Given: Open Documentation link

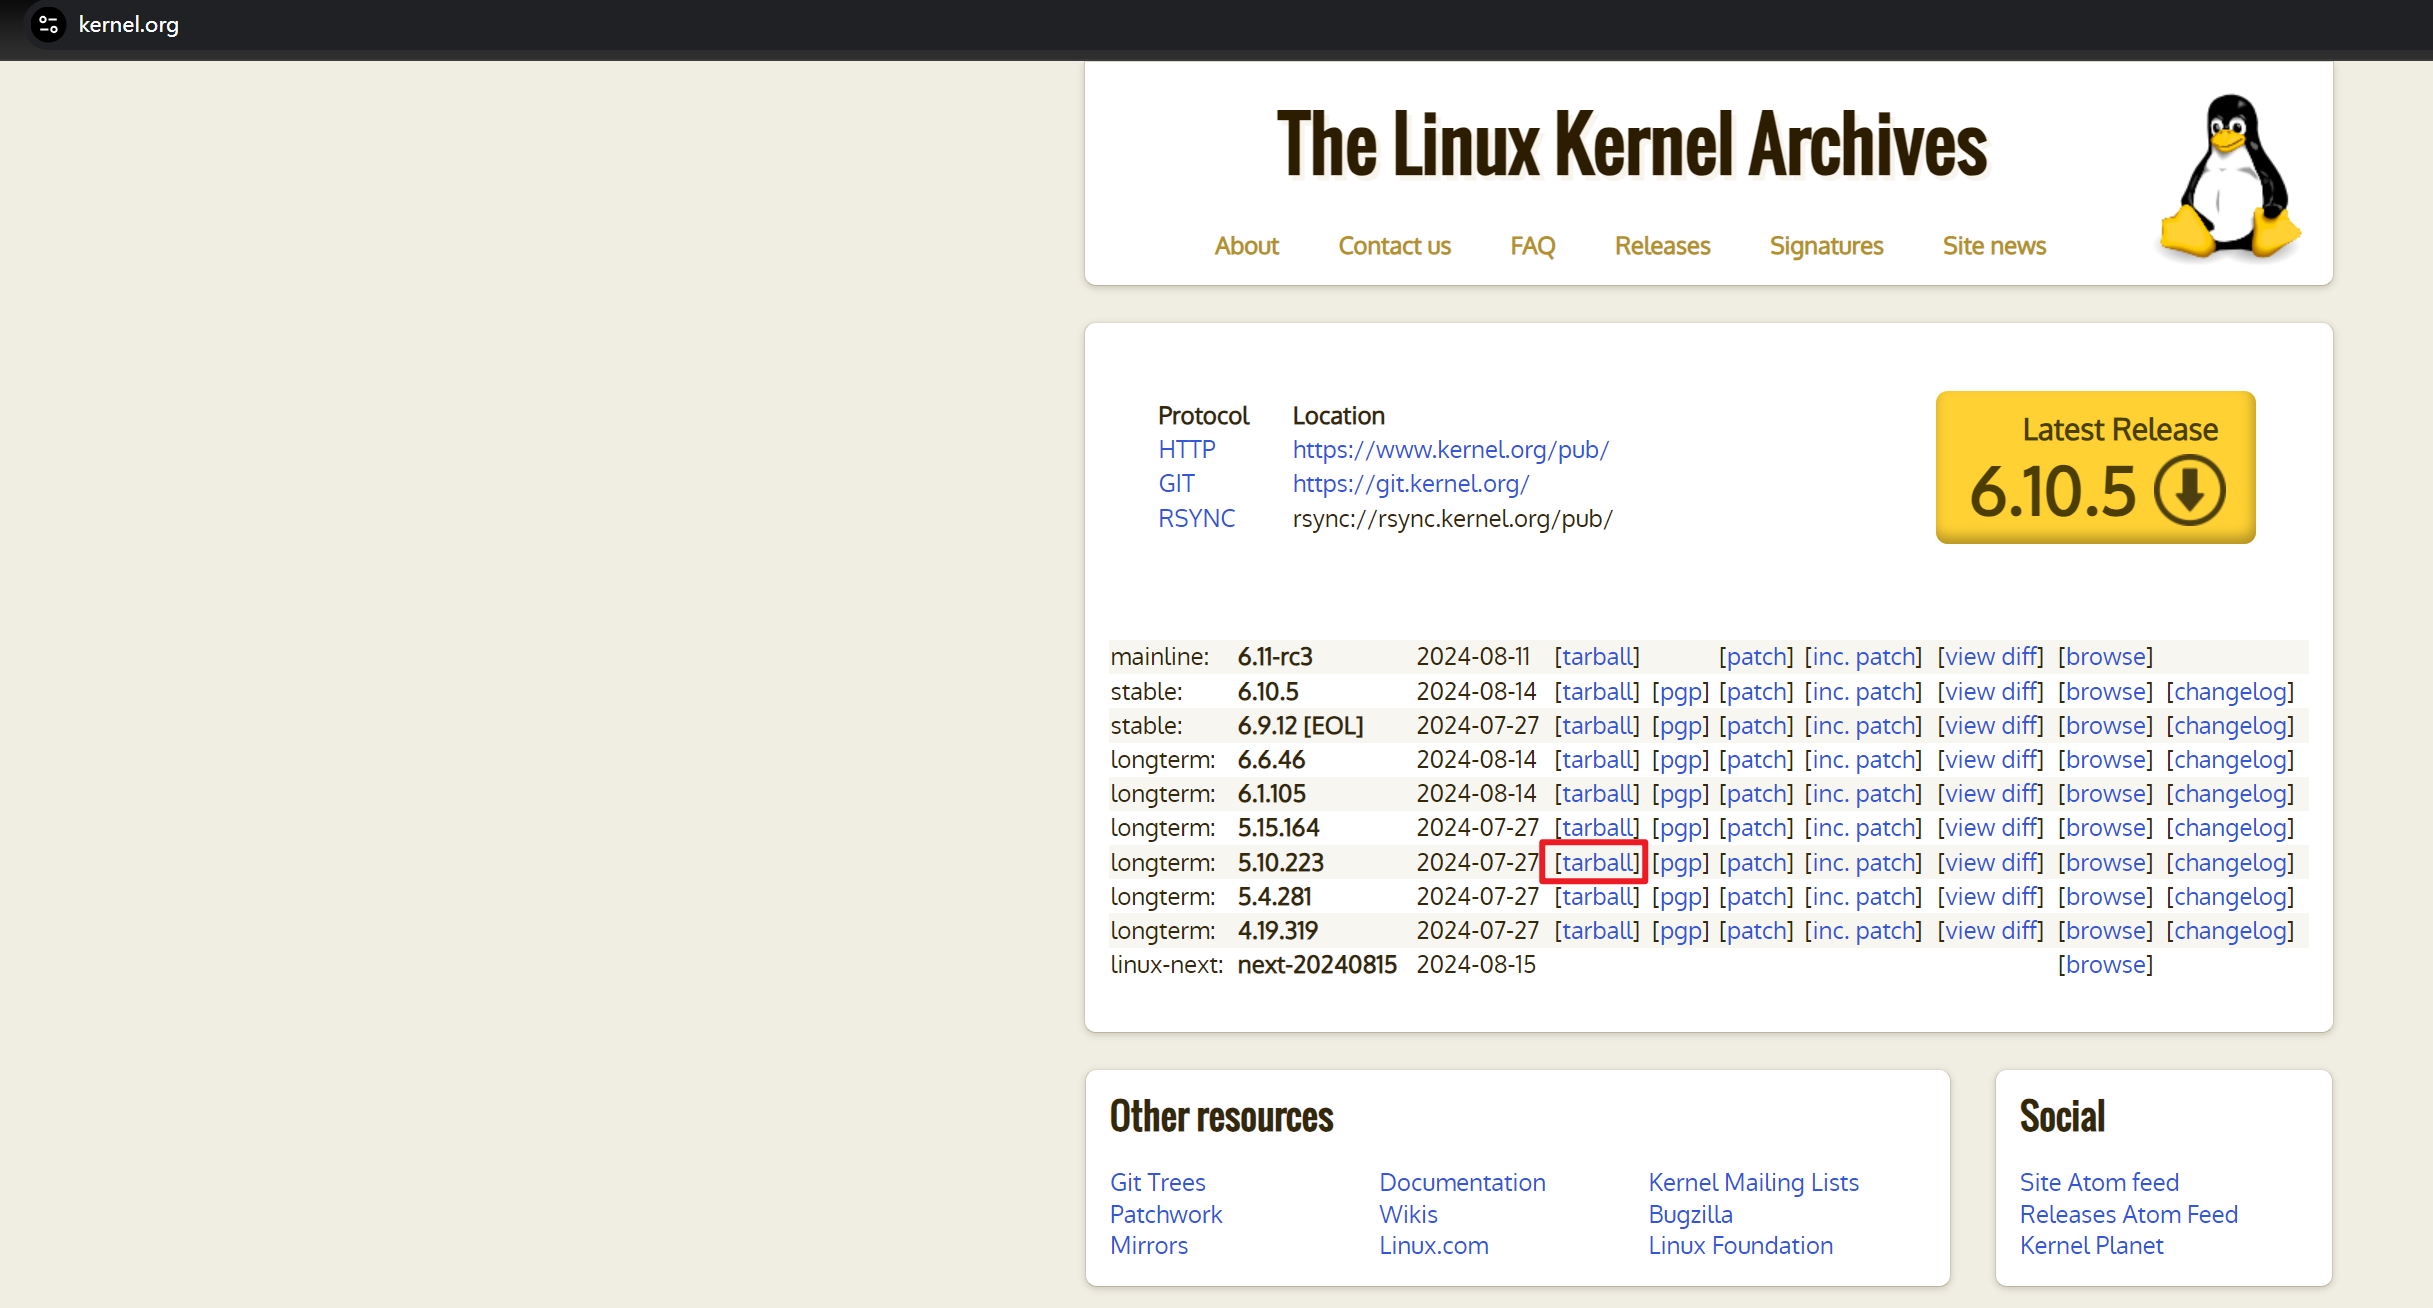Looking at the screenshot, I should (1462, 1183).
